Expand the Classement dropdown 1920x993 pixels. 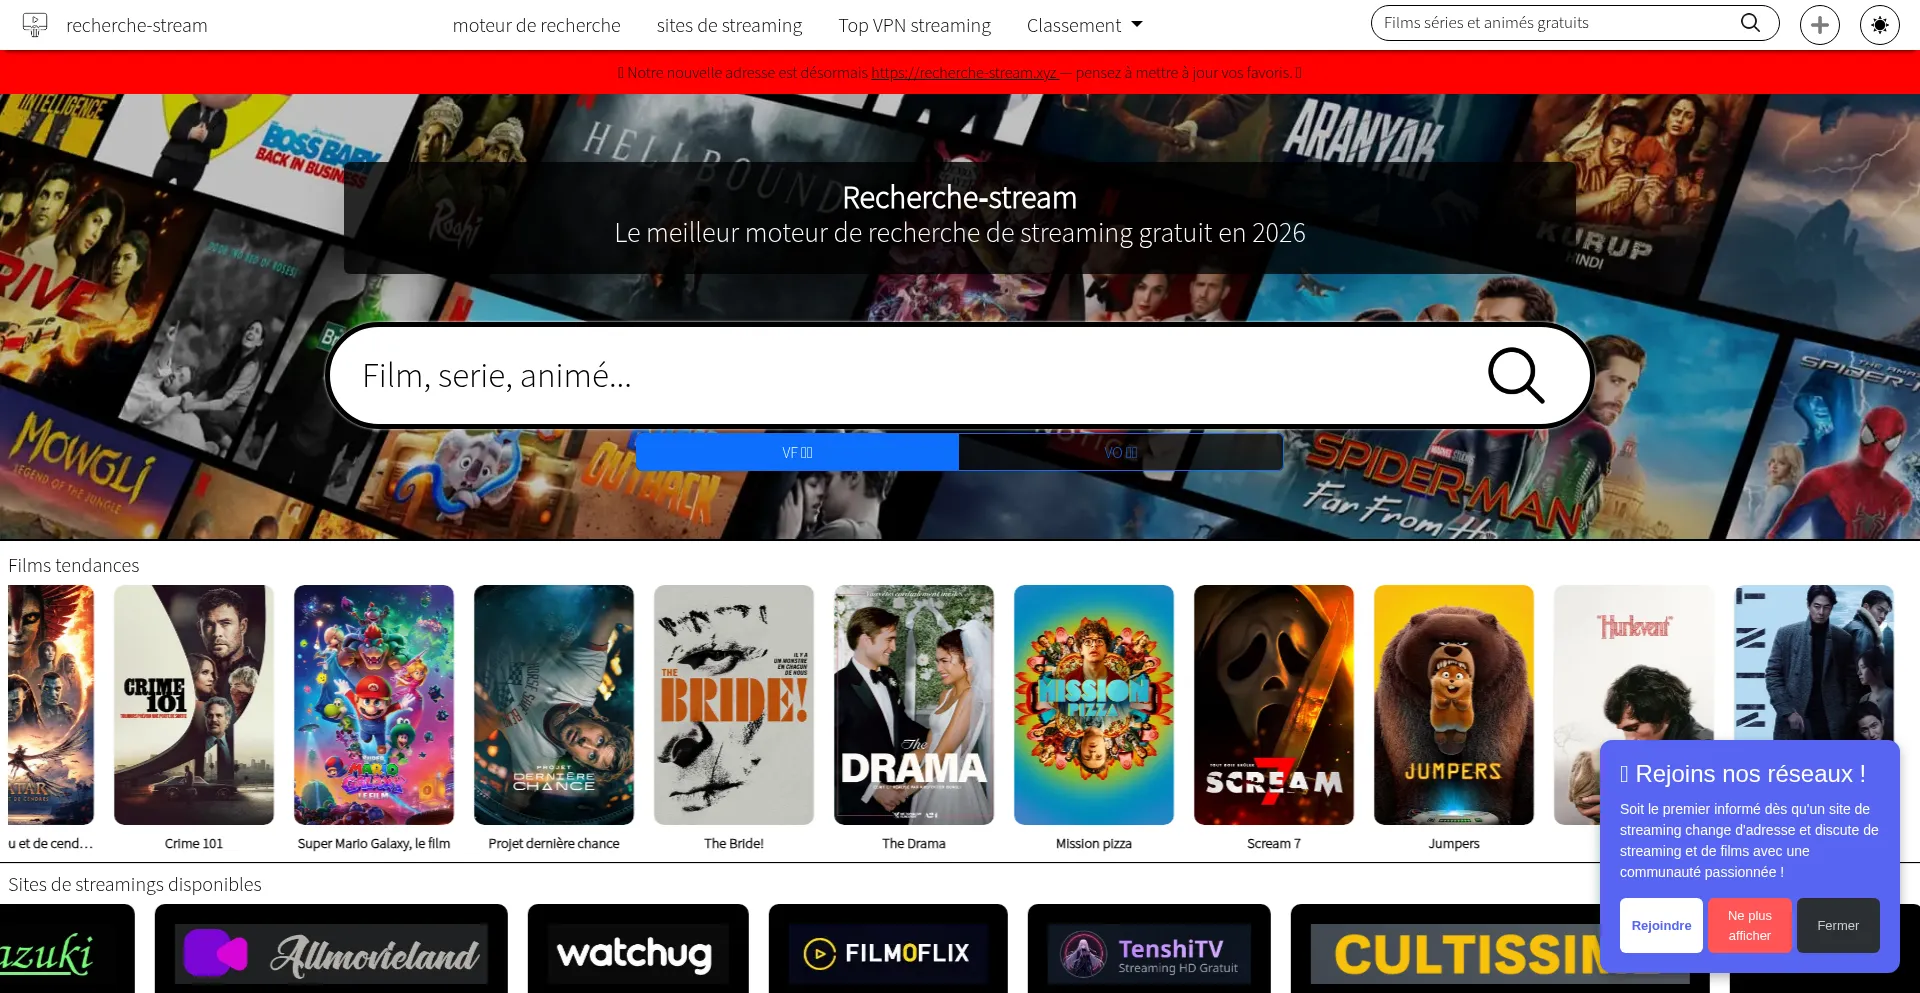(x=1084, y=25)
